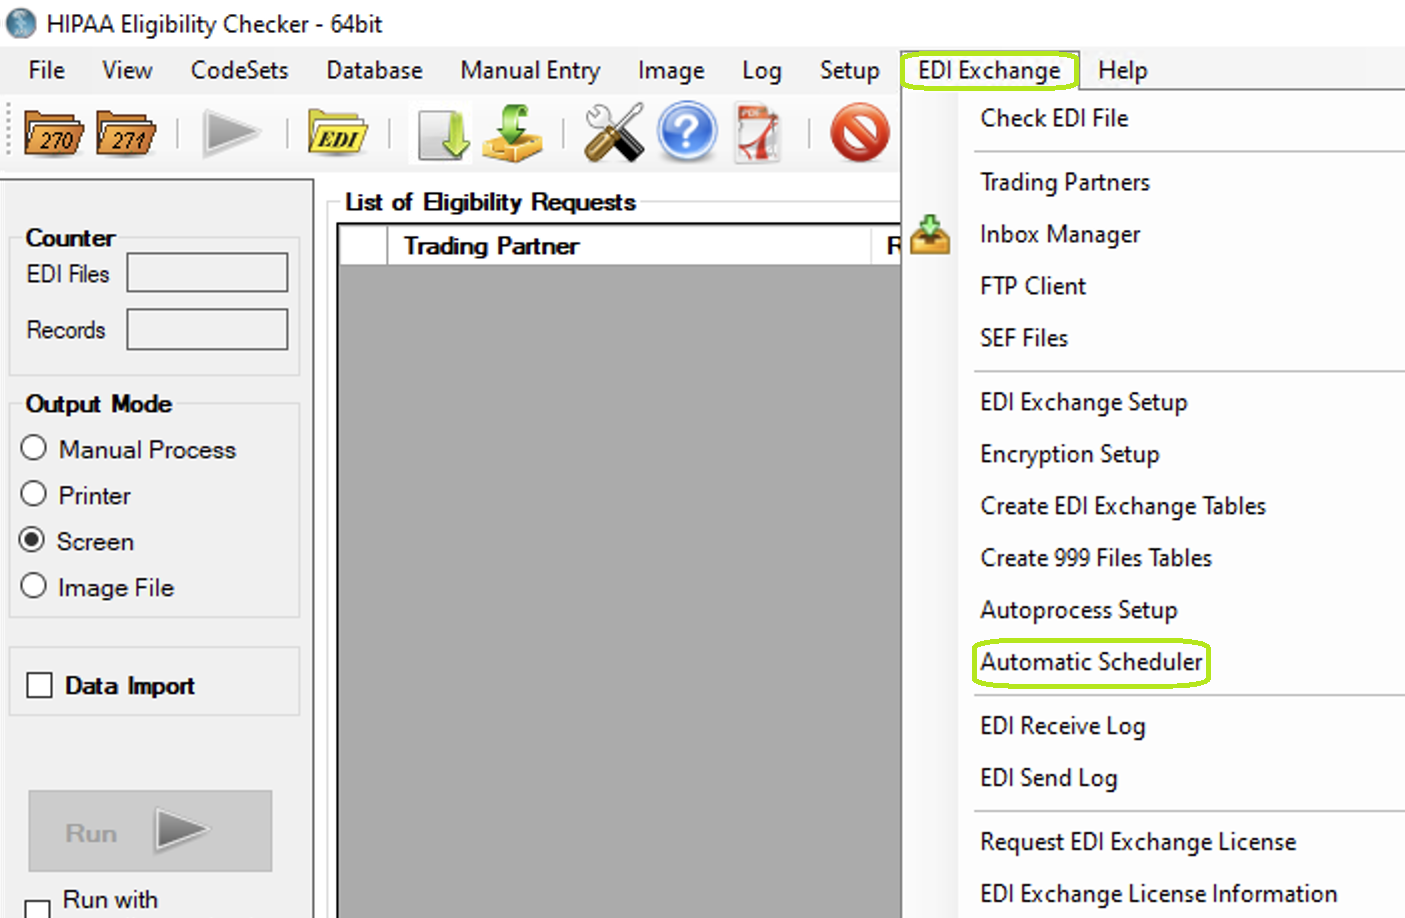Open EDI Exchange Setup
Screen dimensions: 1405x918
pyautogui.click(x=1084, y=402)
